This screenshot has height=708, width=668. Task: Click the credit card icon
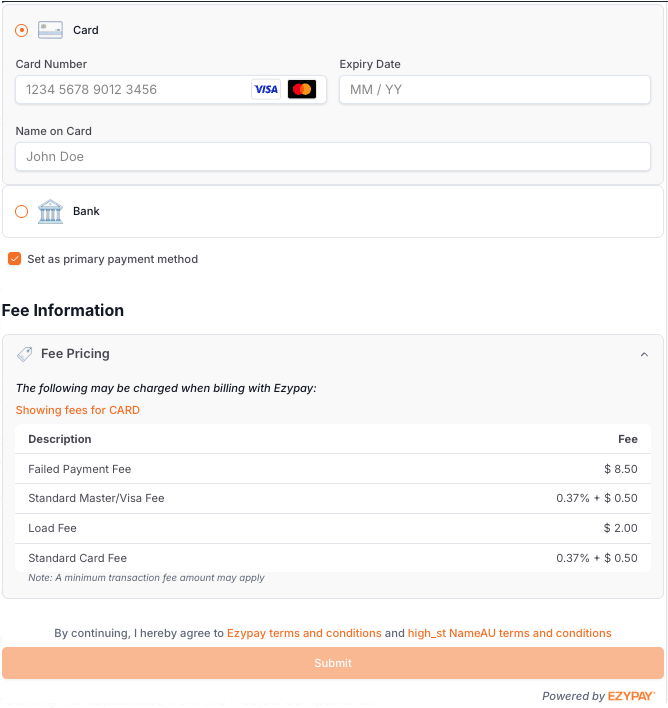[x=50, y=30]
